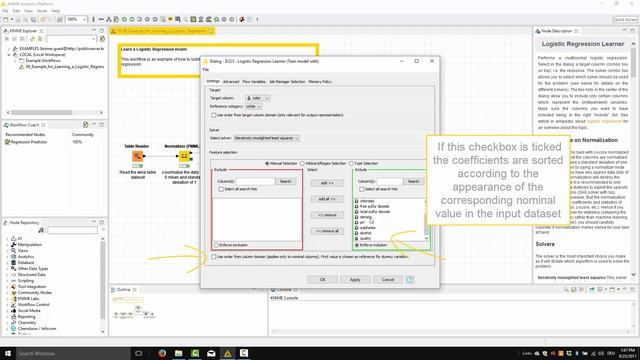640x360 pixels.
Task: Click the OK button
Action: [x=322, y=280]
